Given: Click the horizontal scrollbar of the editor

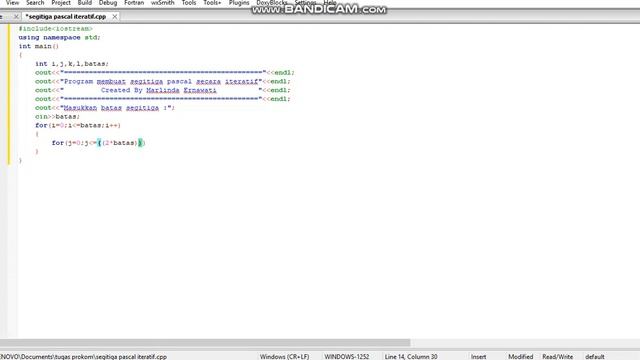Looking at the screenshot, I should coord(205,342).
